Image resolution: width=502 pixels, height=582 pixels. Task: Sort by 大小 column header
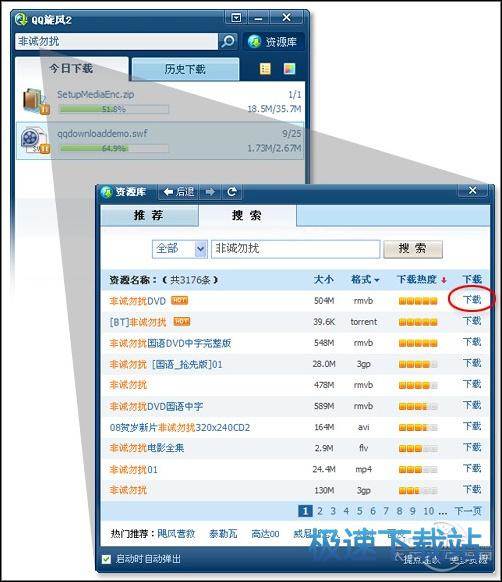(x=323, y=279)
